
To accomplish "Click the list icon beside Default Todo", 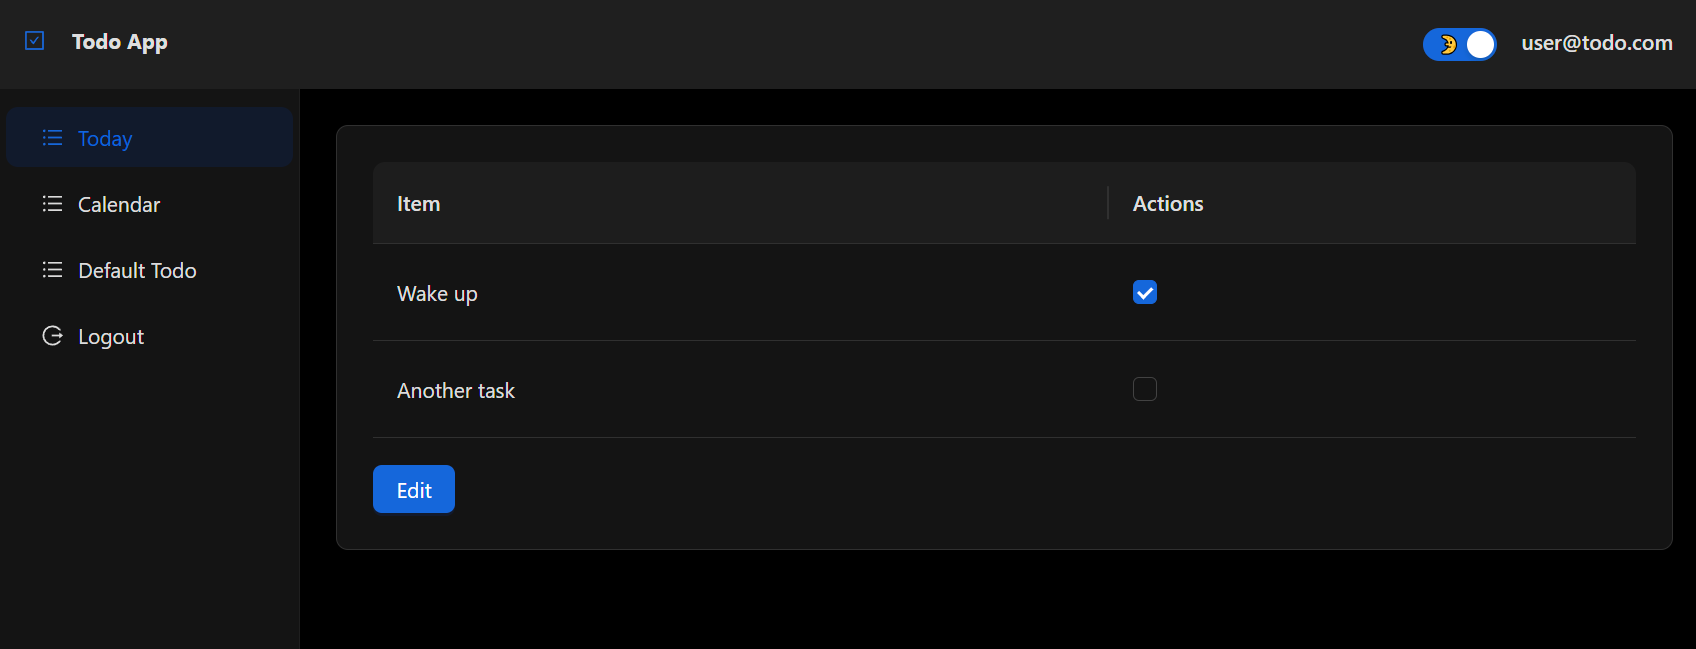I will pos(52,270).
